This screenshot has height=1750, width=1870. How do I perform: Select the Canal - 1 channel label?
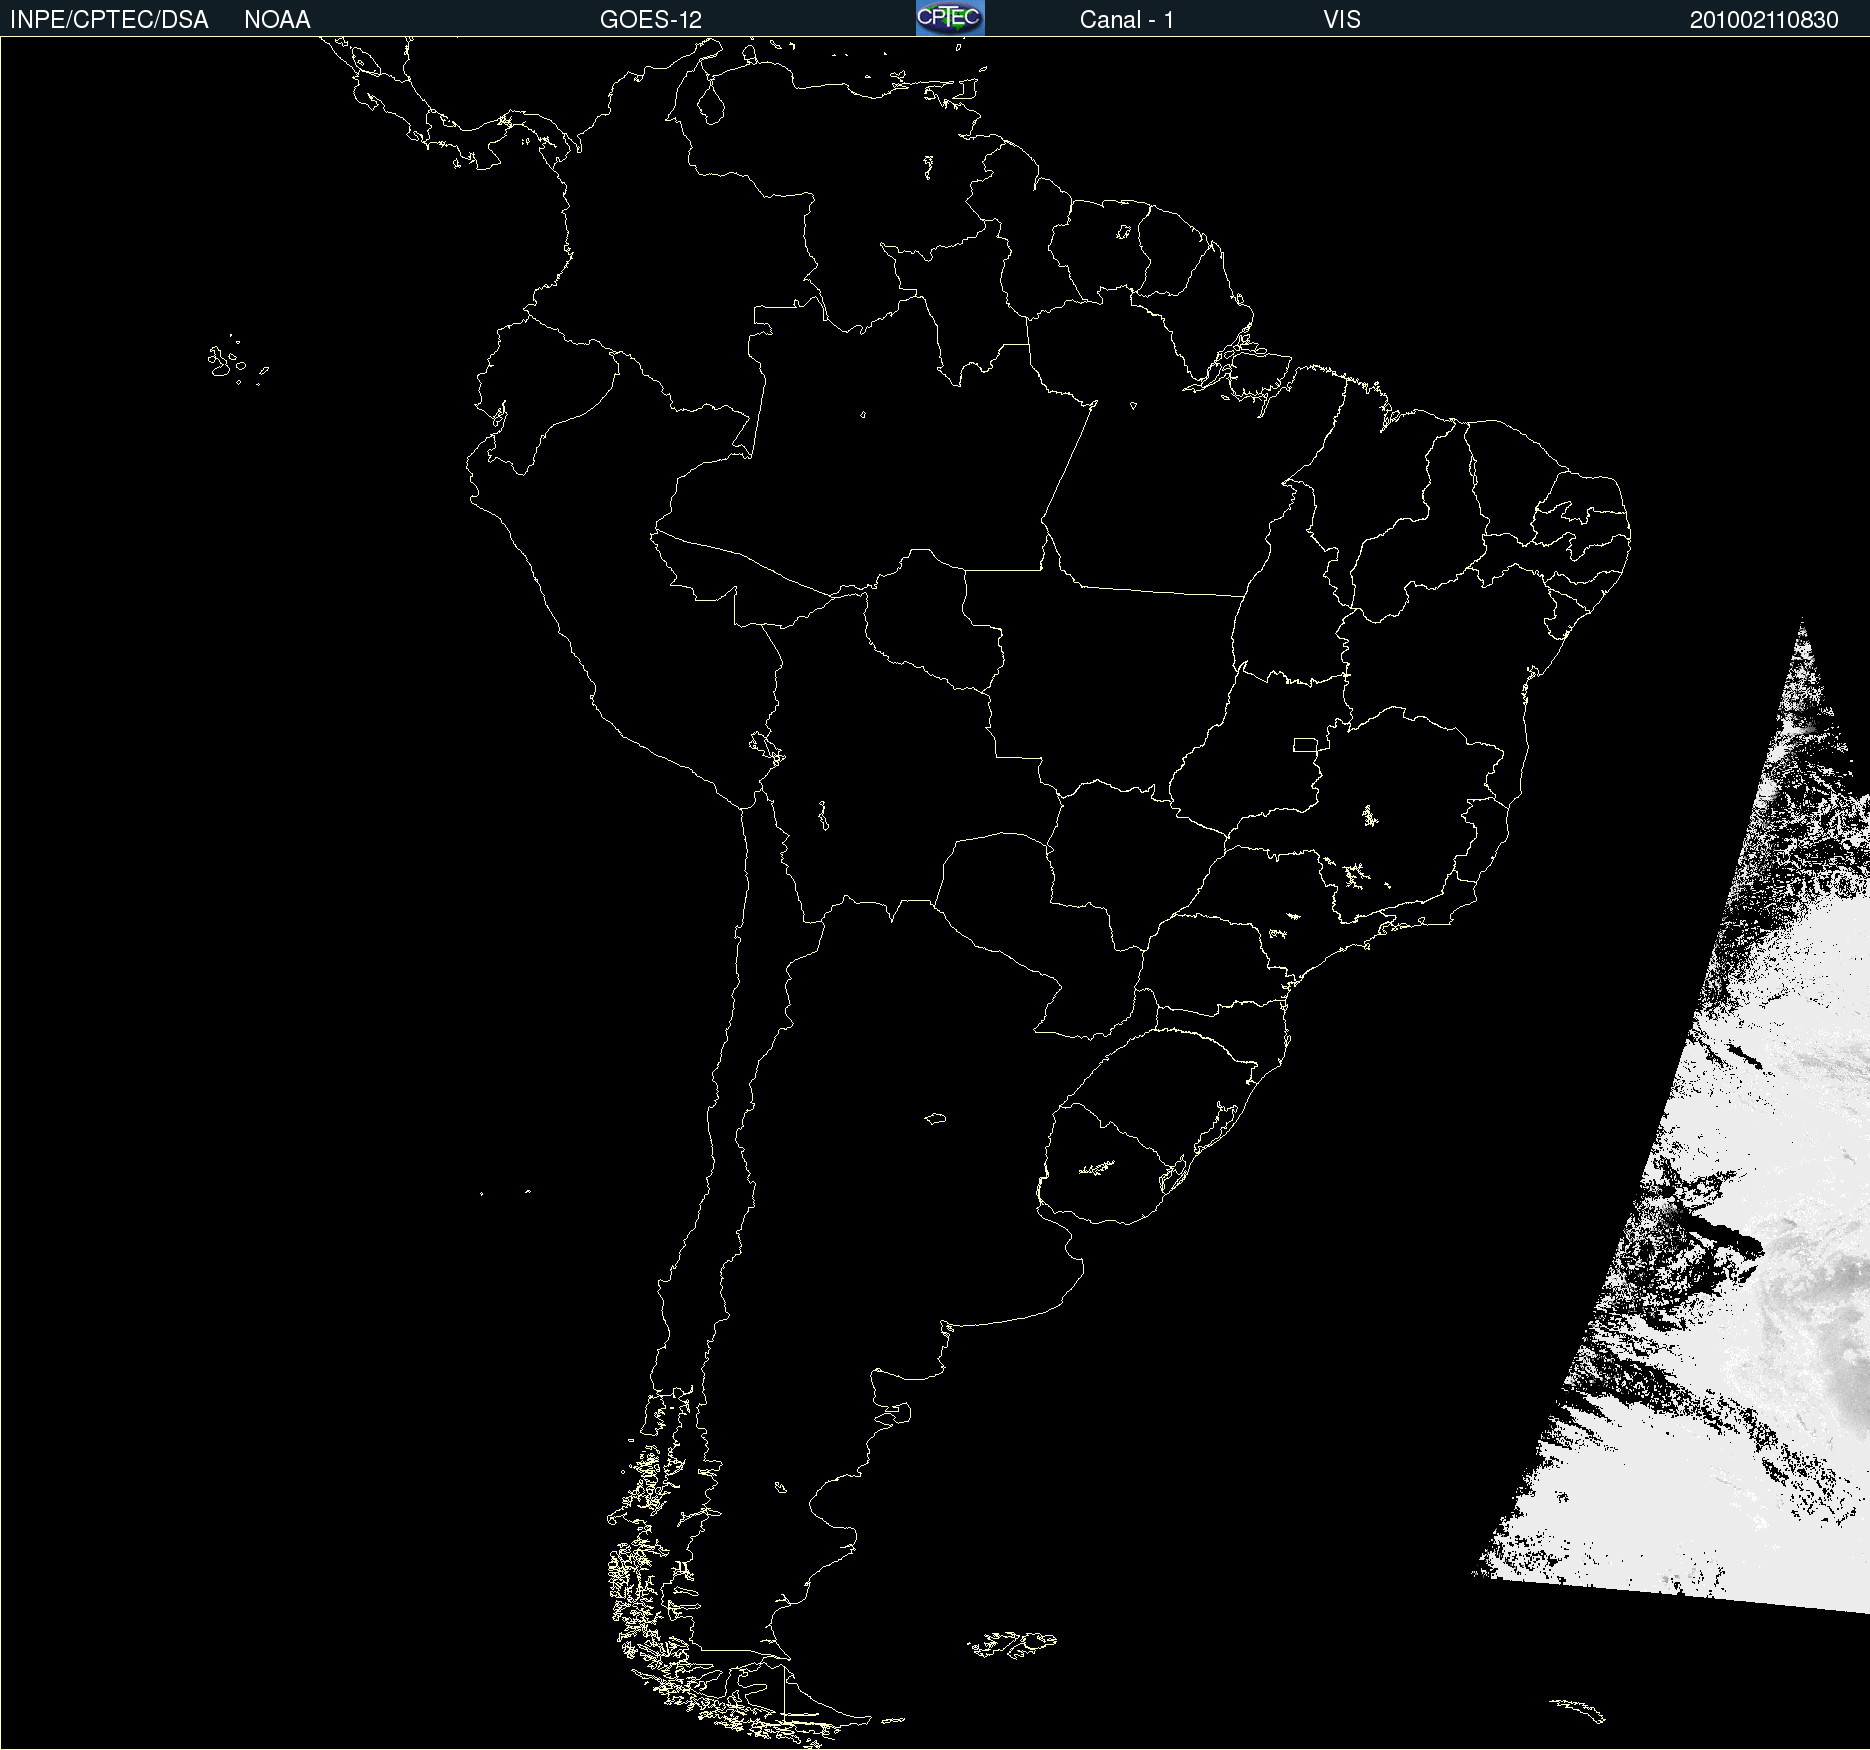[x=1127, y=20]
